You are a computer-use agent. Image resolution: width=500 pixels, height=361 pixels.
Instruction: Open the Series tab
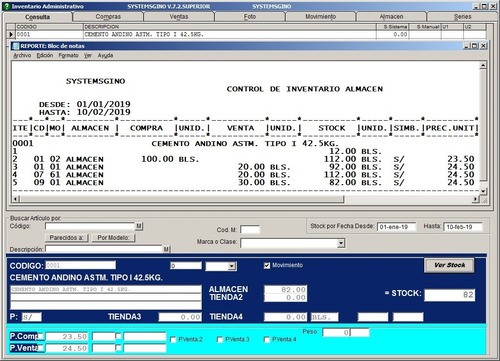462,17
